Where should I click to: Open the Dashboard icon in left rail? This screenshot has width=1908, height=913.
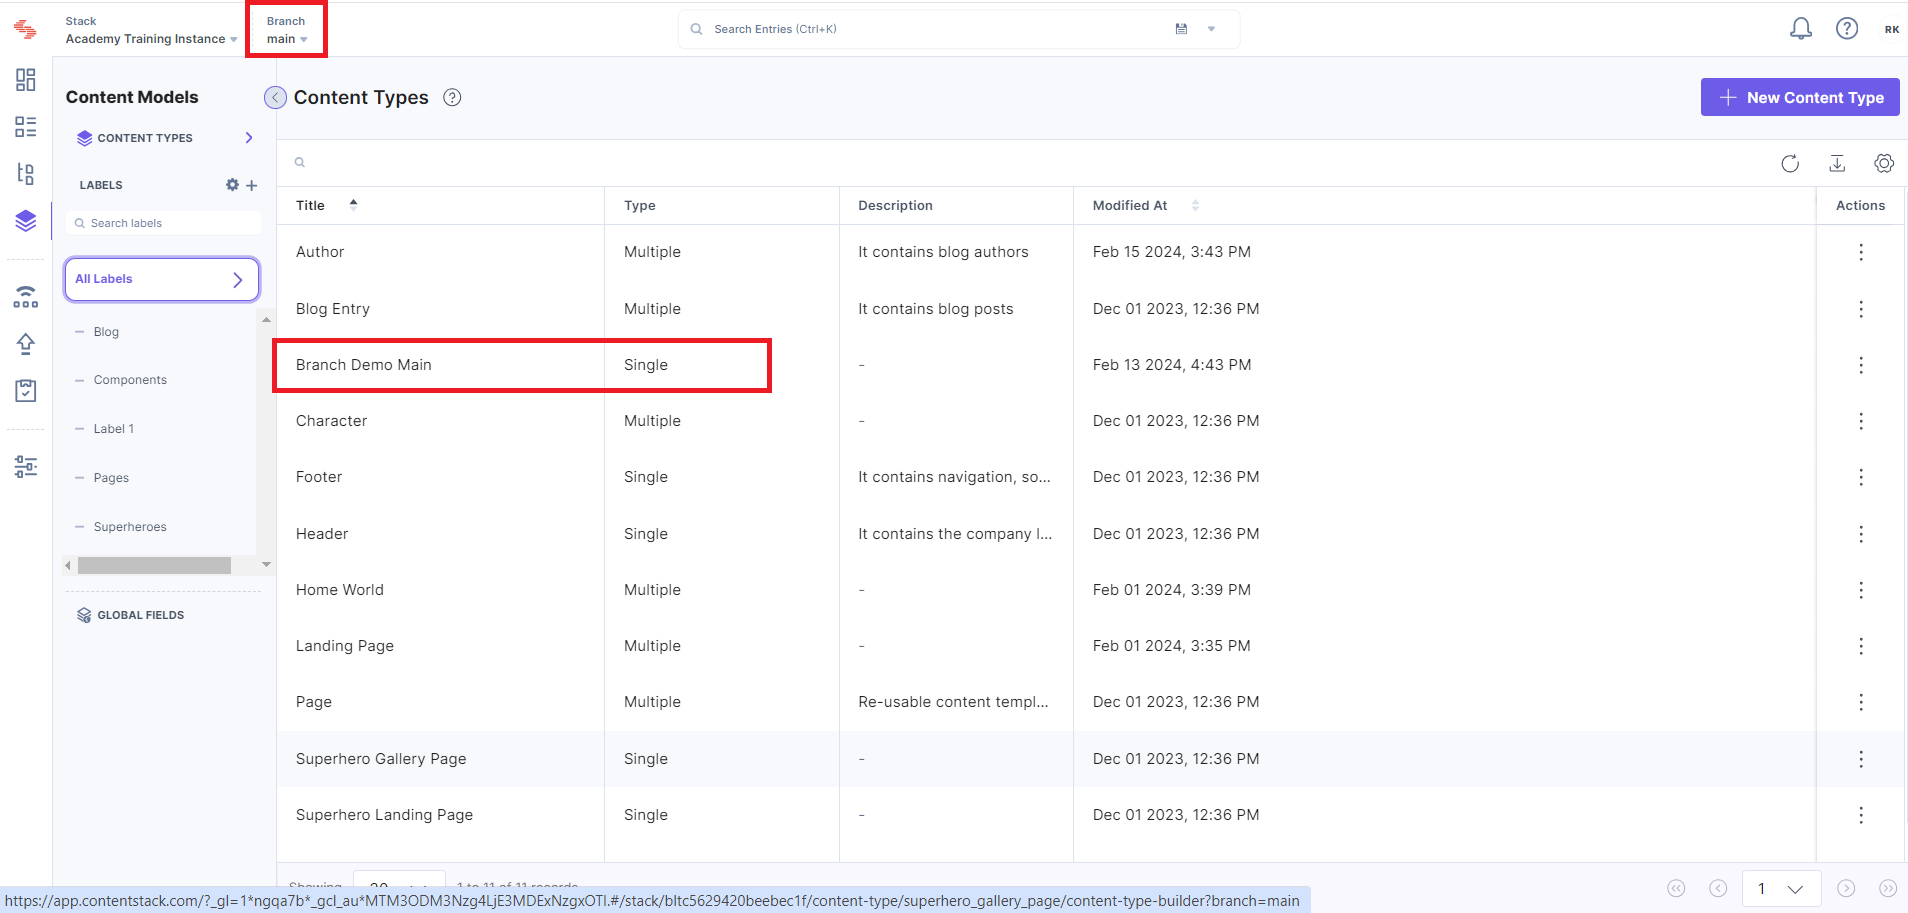25,79
